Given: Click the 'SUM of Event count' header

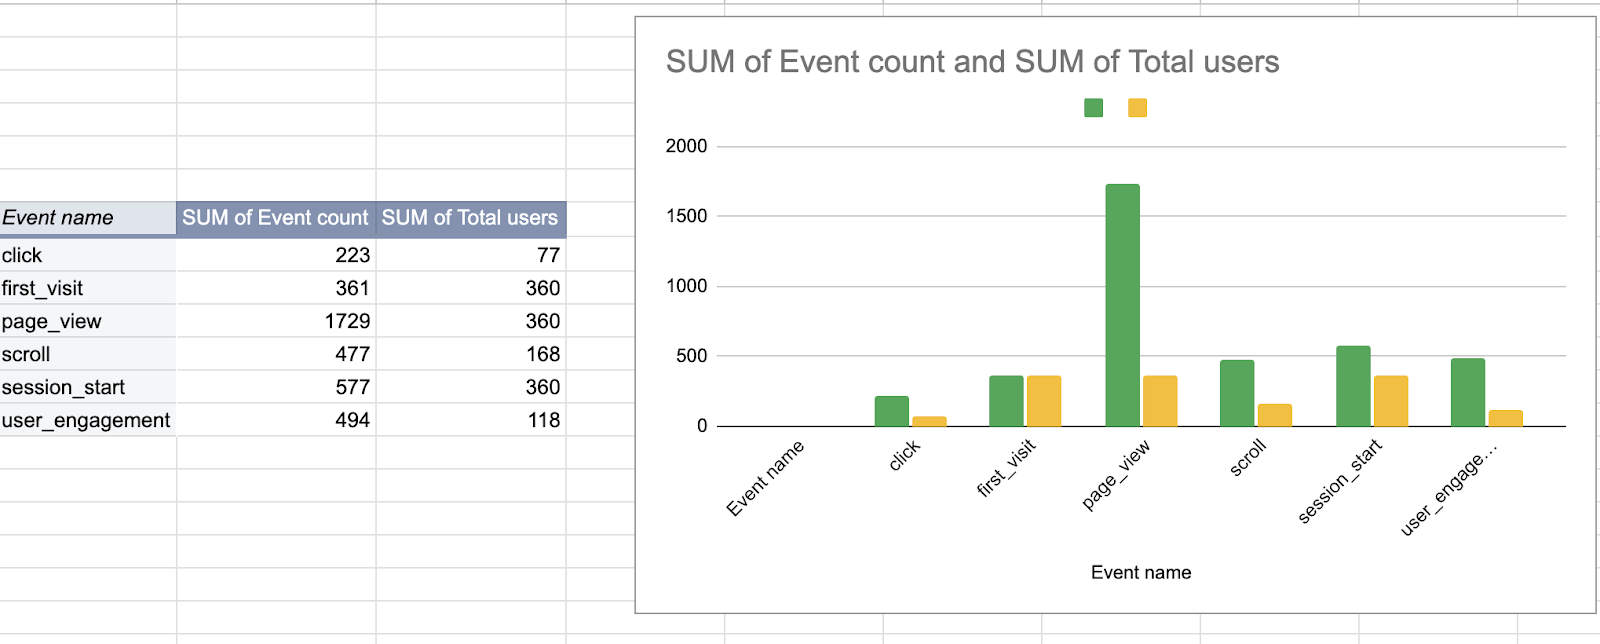Looking at the screenshot, I should click(275, 218).
